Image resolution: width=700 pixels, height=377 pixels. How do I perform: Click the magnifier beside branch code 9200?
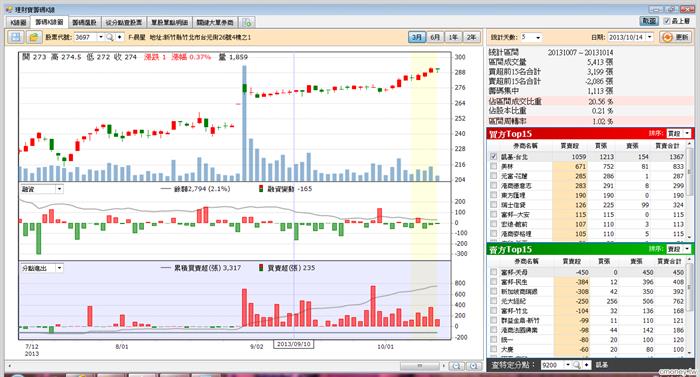(576, 365)
